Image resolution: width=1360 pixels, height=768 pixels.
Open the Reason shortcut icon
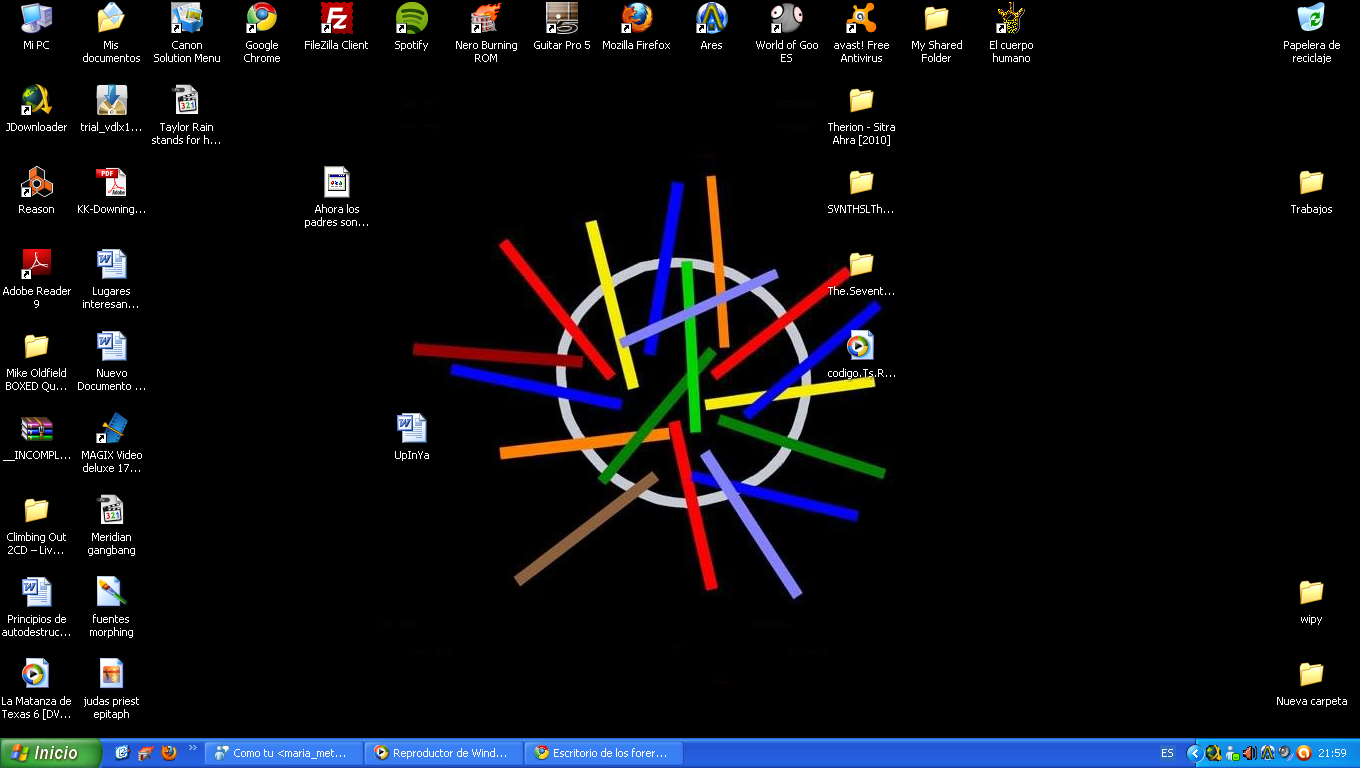point(37,192)
